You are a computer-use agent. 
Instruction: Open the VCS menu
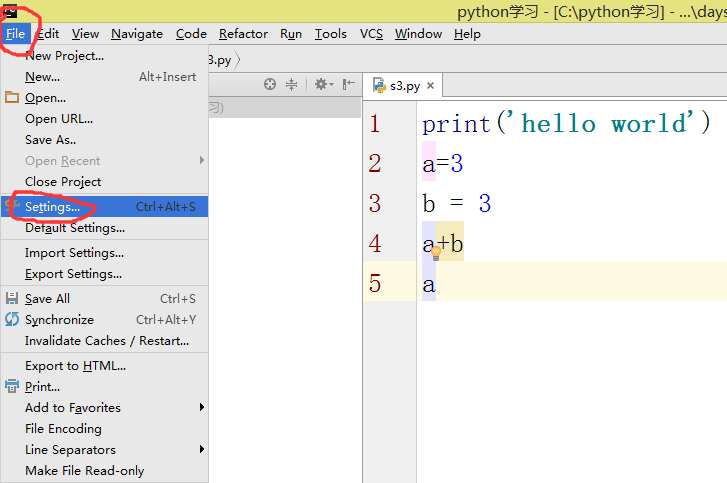point(371,34)
